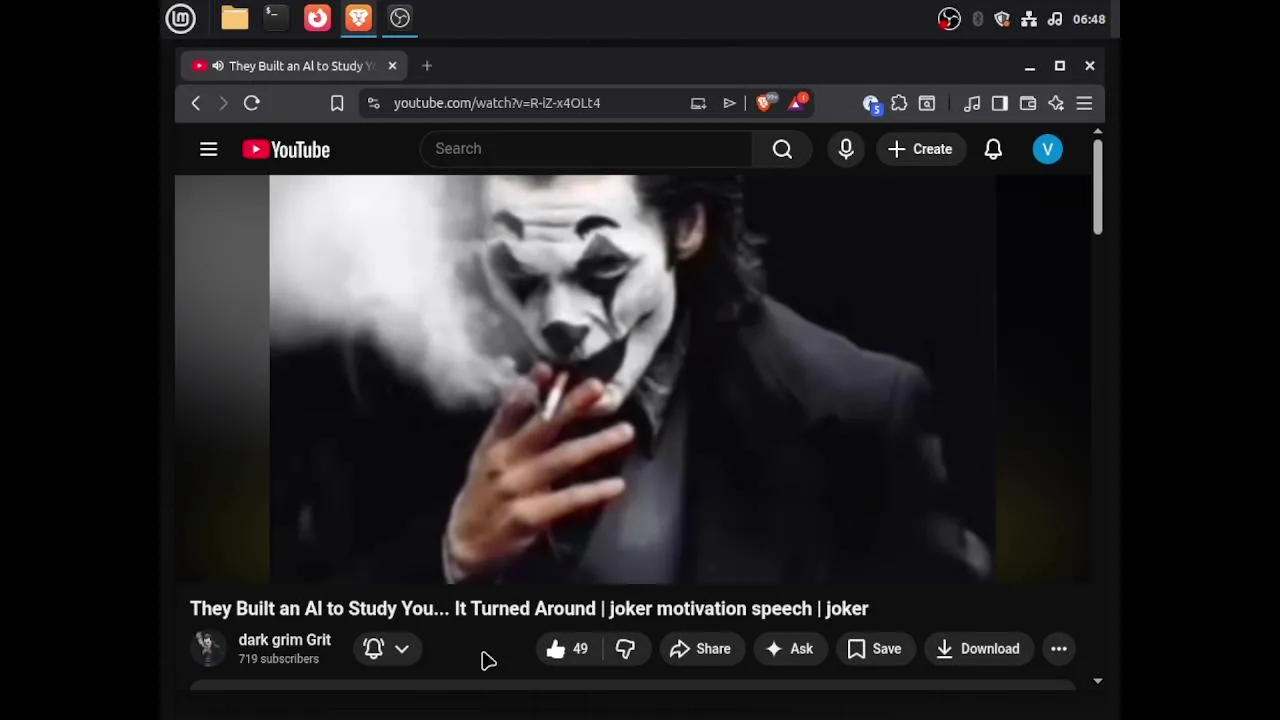Launch Terminal from the taskbar
This screenshot has height=720, width=1280.
pos(275,18)
